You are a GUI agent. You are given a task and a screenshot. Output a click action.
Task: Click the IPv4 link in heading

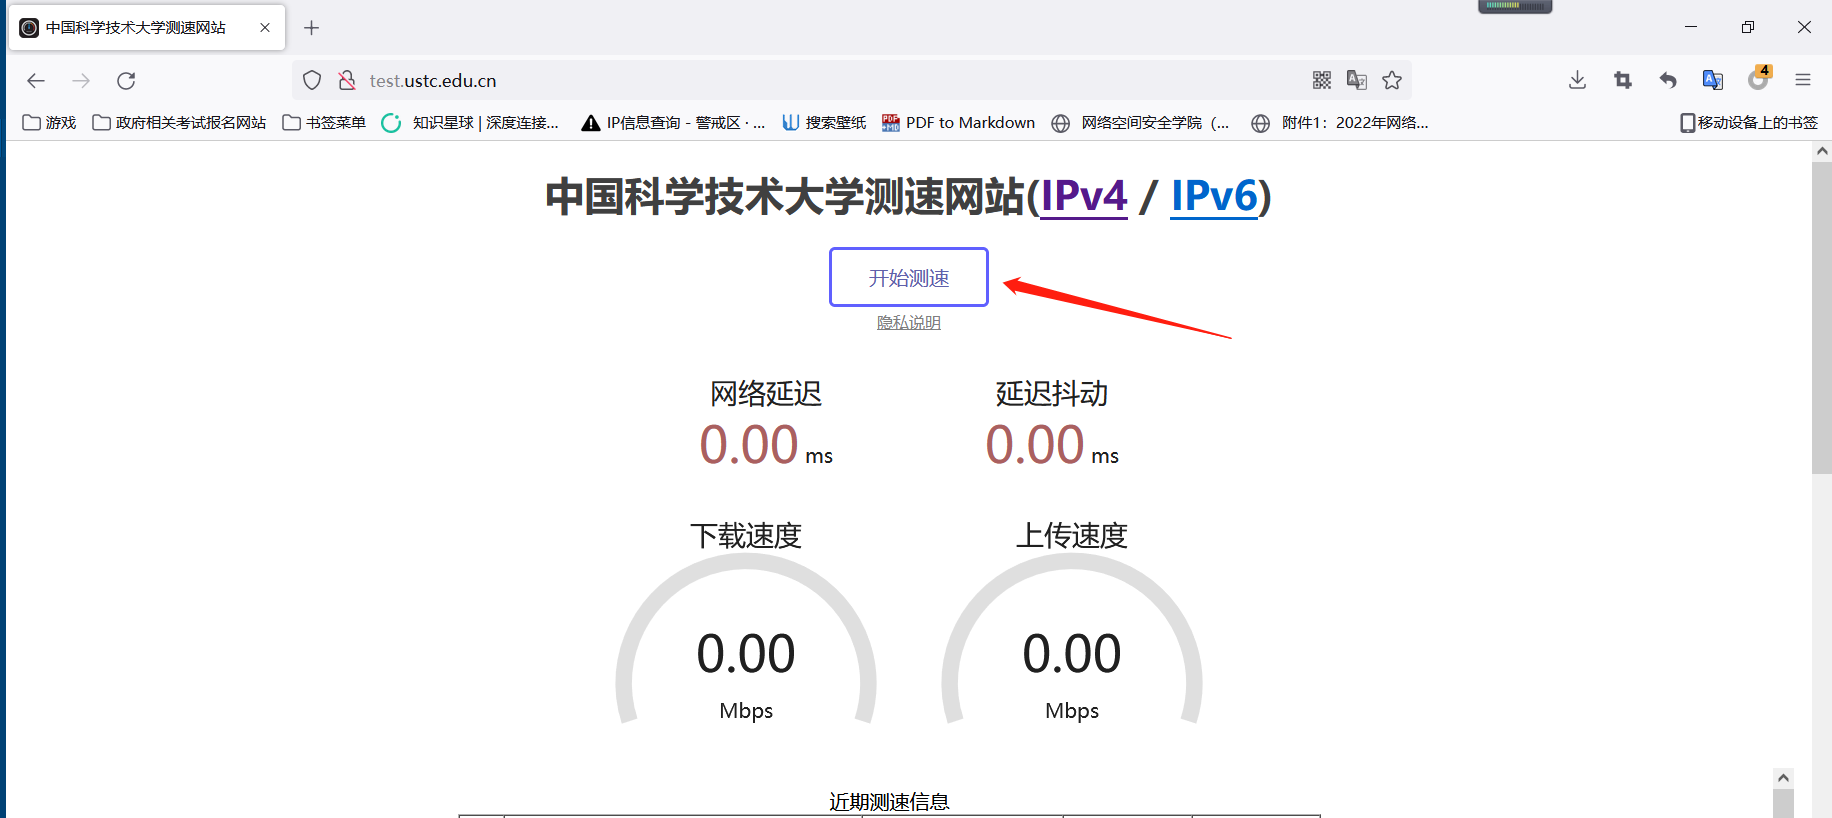(x=1084, y=196)
